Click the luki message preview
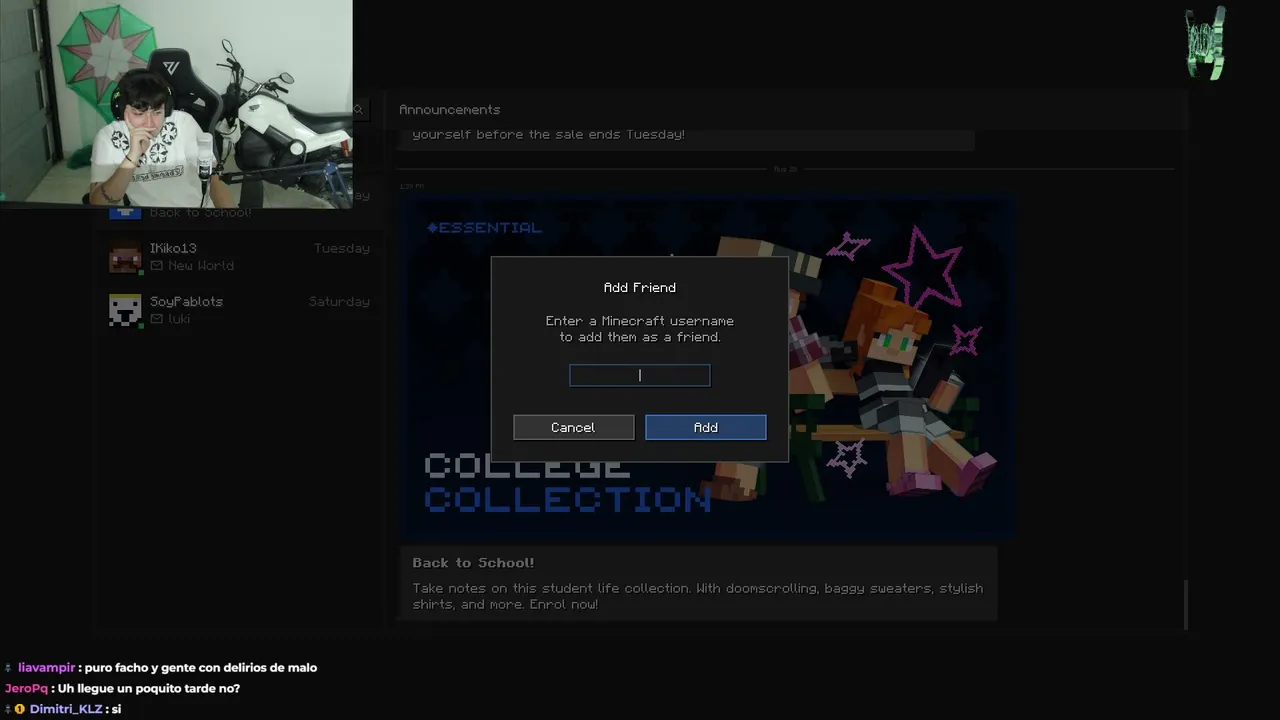The image size is (1280, 720). pos(179,319)
